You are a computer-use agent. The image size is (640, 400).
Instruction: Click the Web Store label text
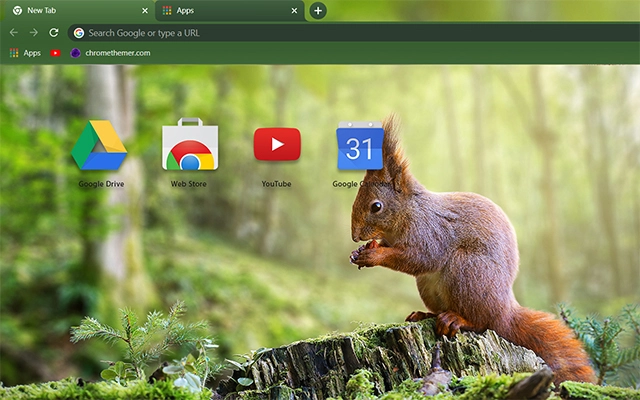[189, 184]
